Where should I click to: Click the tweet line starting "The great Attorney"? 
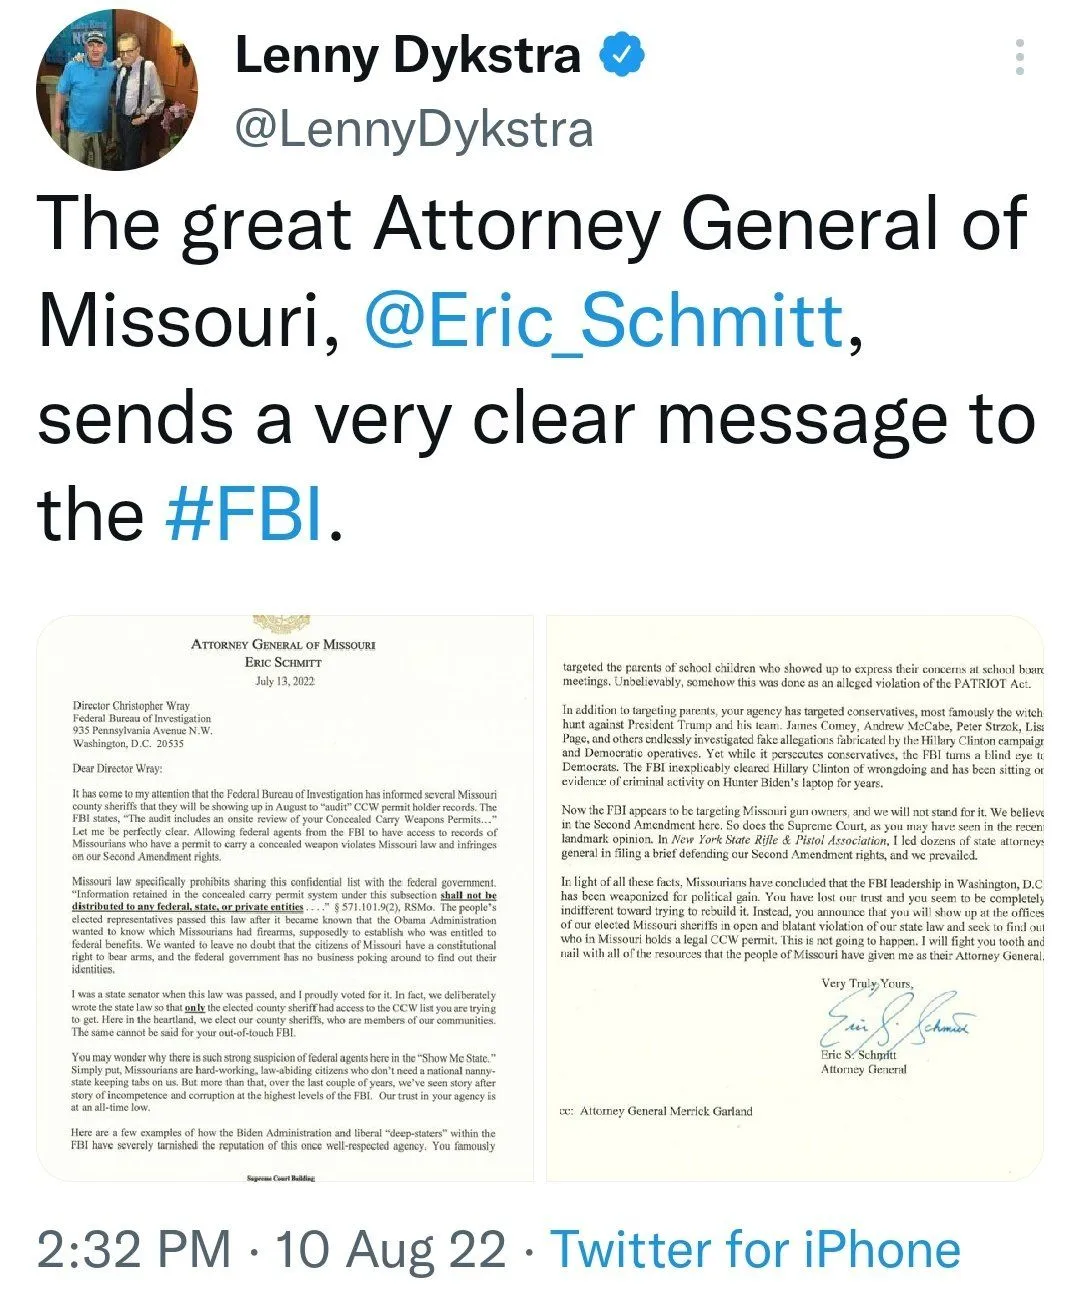click(x=531, y=223)
